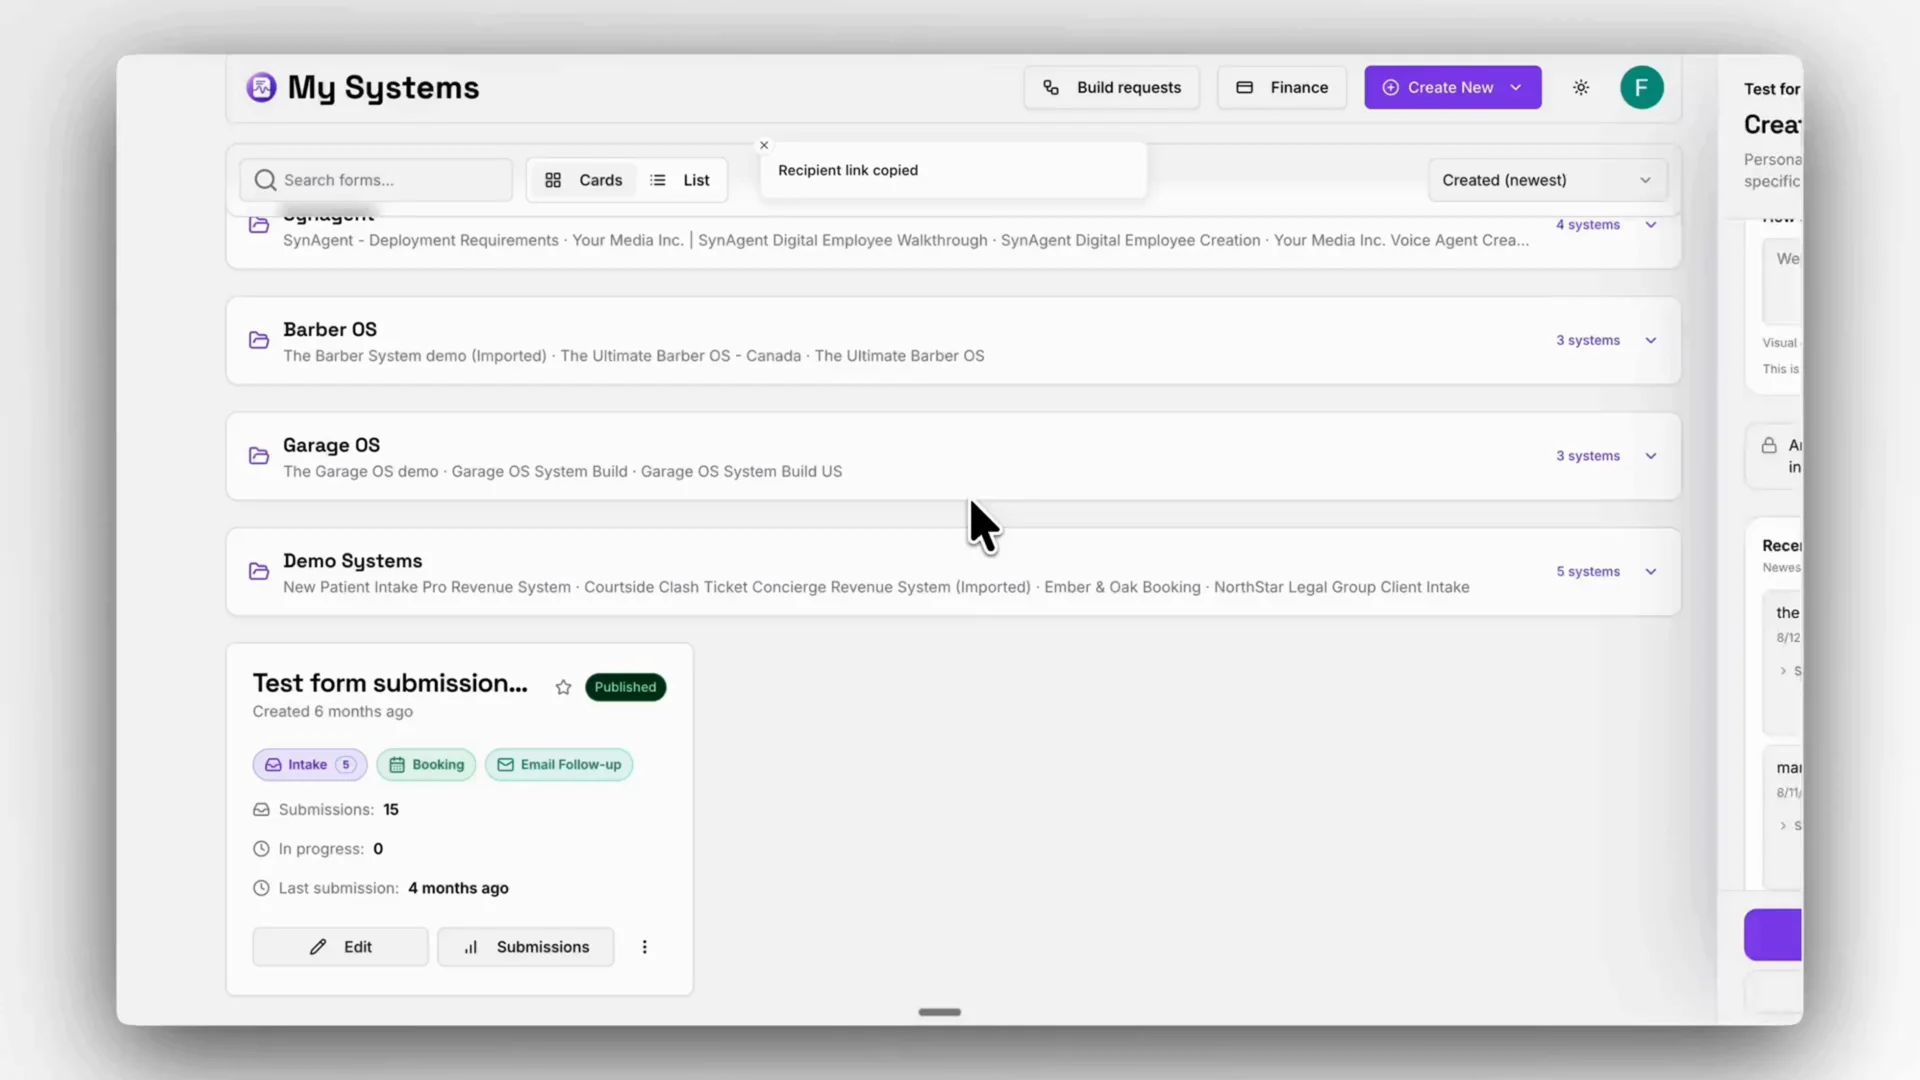Screen dimensions: 1920x1080
Task: Click the List lines icon
Action: pos(658,180)
